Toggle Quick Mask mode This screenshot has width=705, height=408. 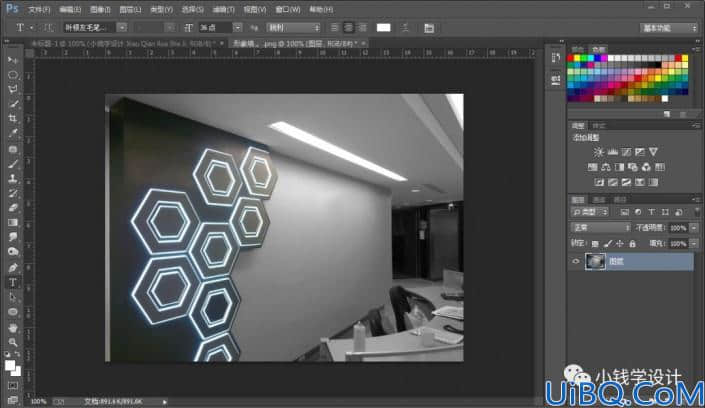[13, 386]
